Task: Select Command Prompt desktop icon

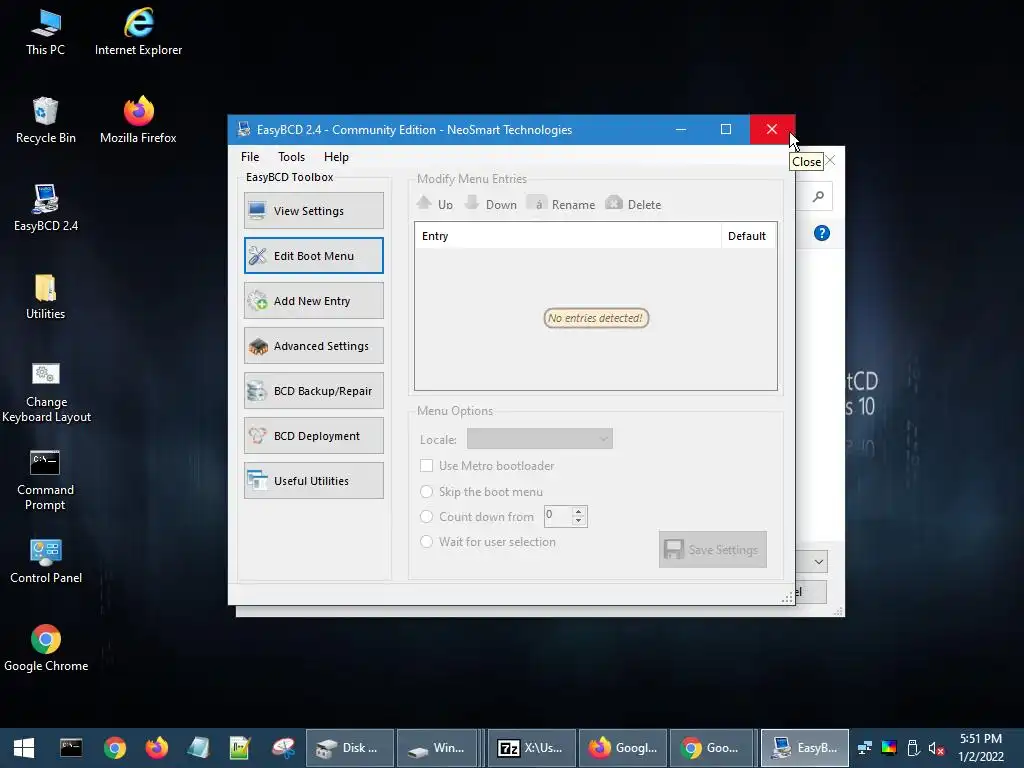Action: click(x=46, y=480)
